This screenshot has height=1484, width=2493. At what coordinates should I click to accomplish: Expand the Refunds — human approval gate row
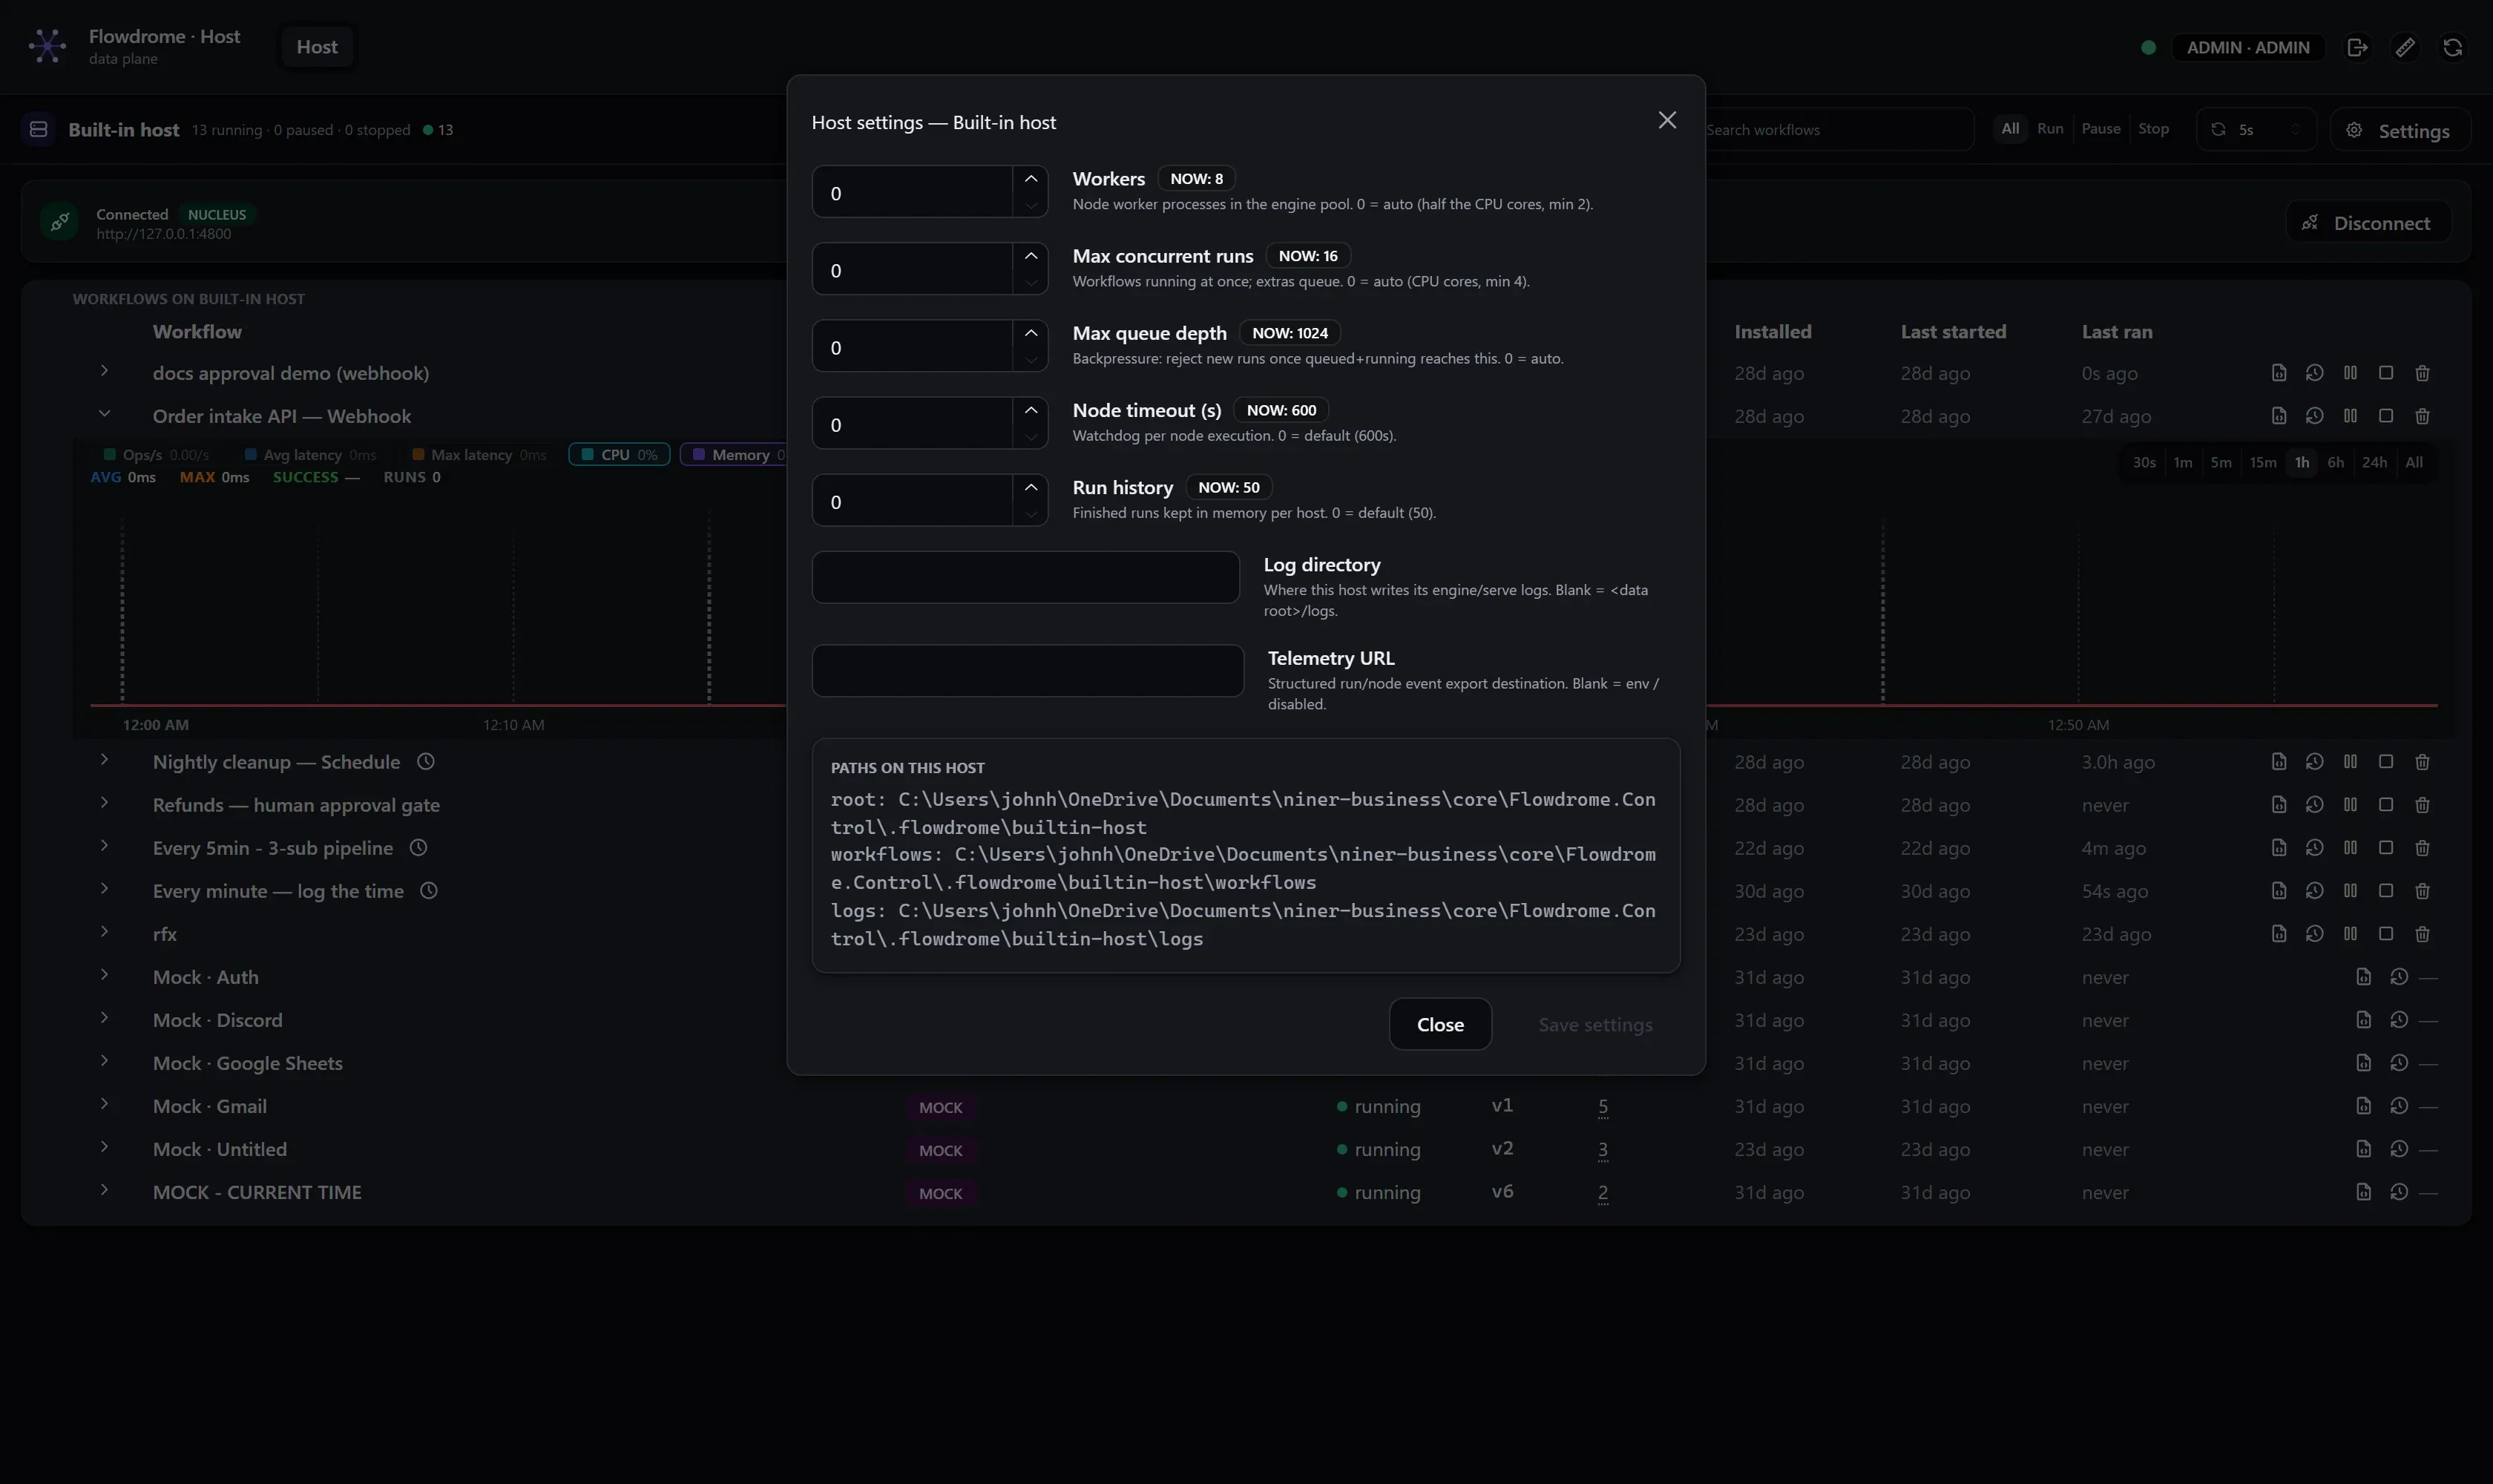[x=104, y=803]
